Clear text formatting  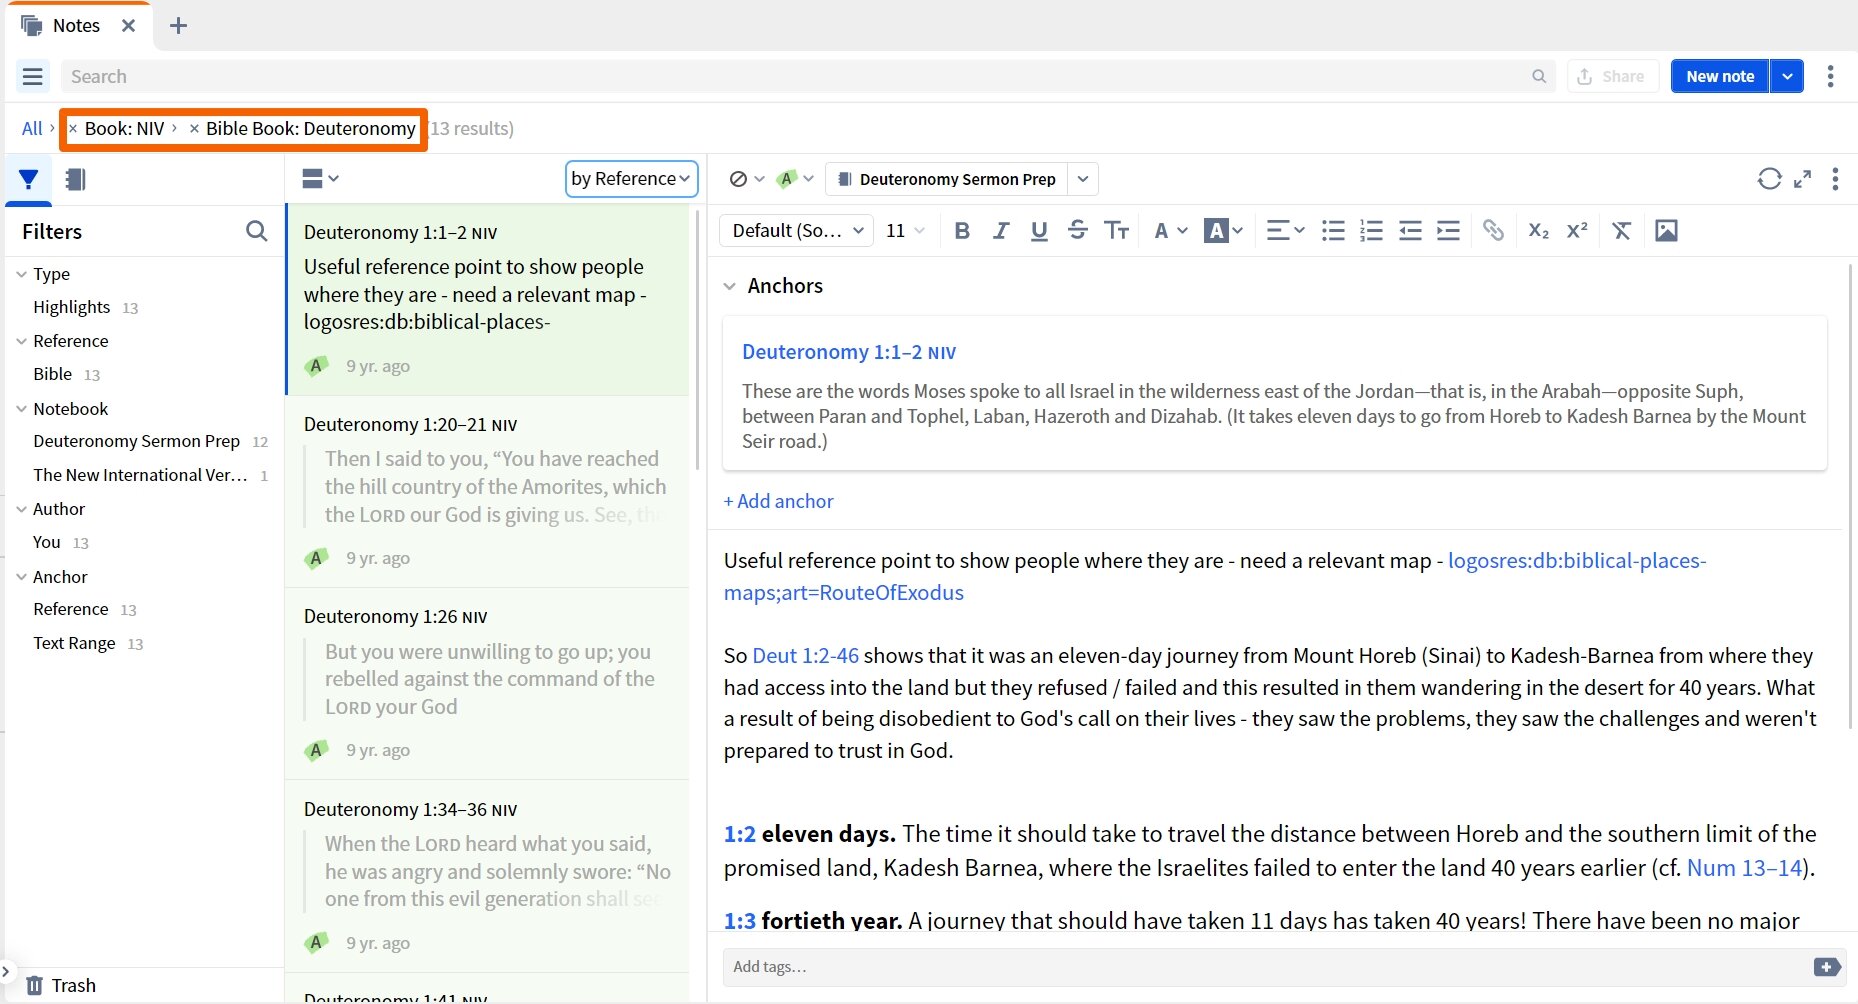[1621, 231]
